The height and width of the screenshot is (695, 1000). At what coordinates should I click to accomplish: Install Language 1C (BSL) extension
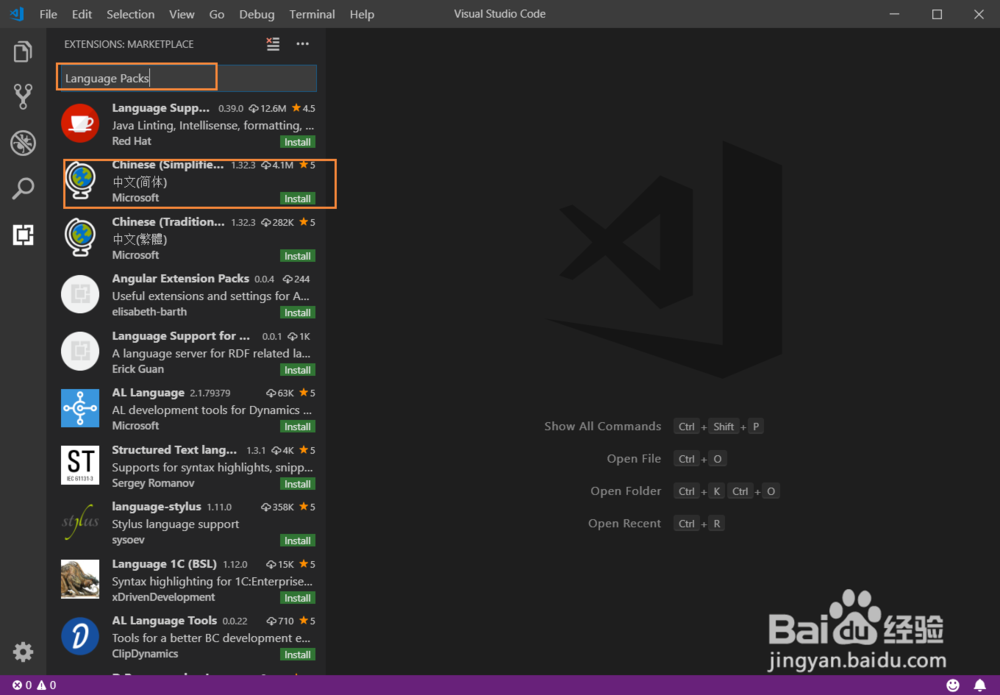[x=297, y=598]
